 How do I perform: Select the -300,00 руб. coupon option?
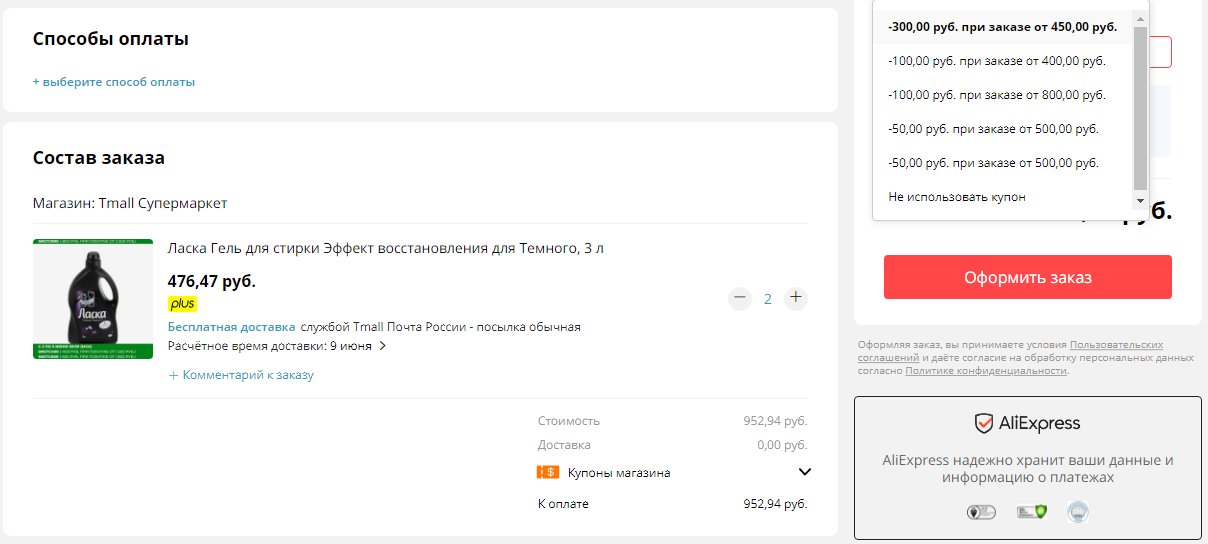(1003, 27)
